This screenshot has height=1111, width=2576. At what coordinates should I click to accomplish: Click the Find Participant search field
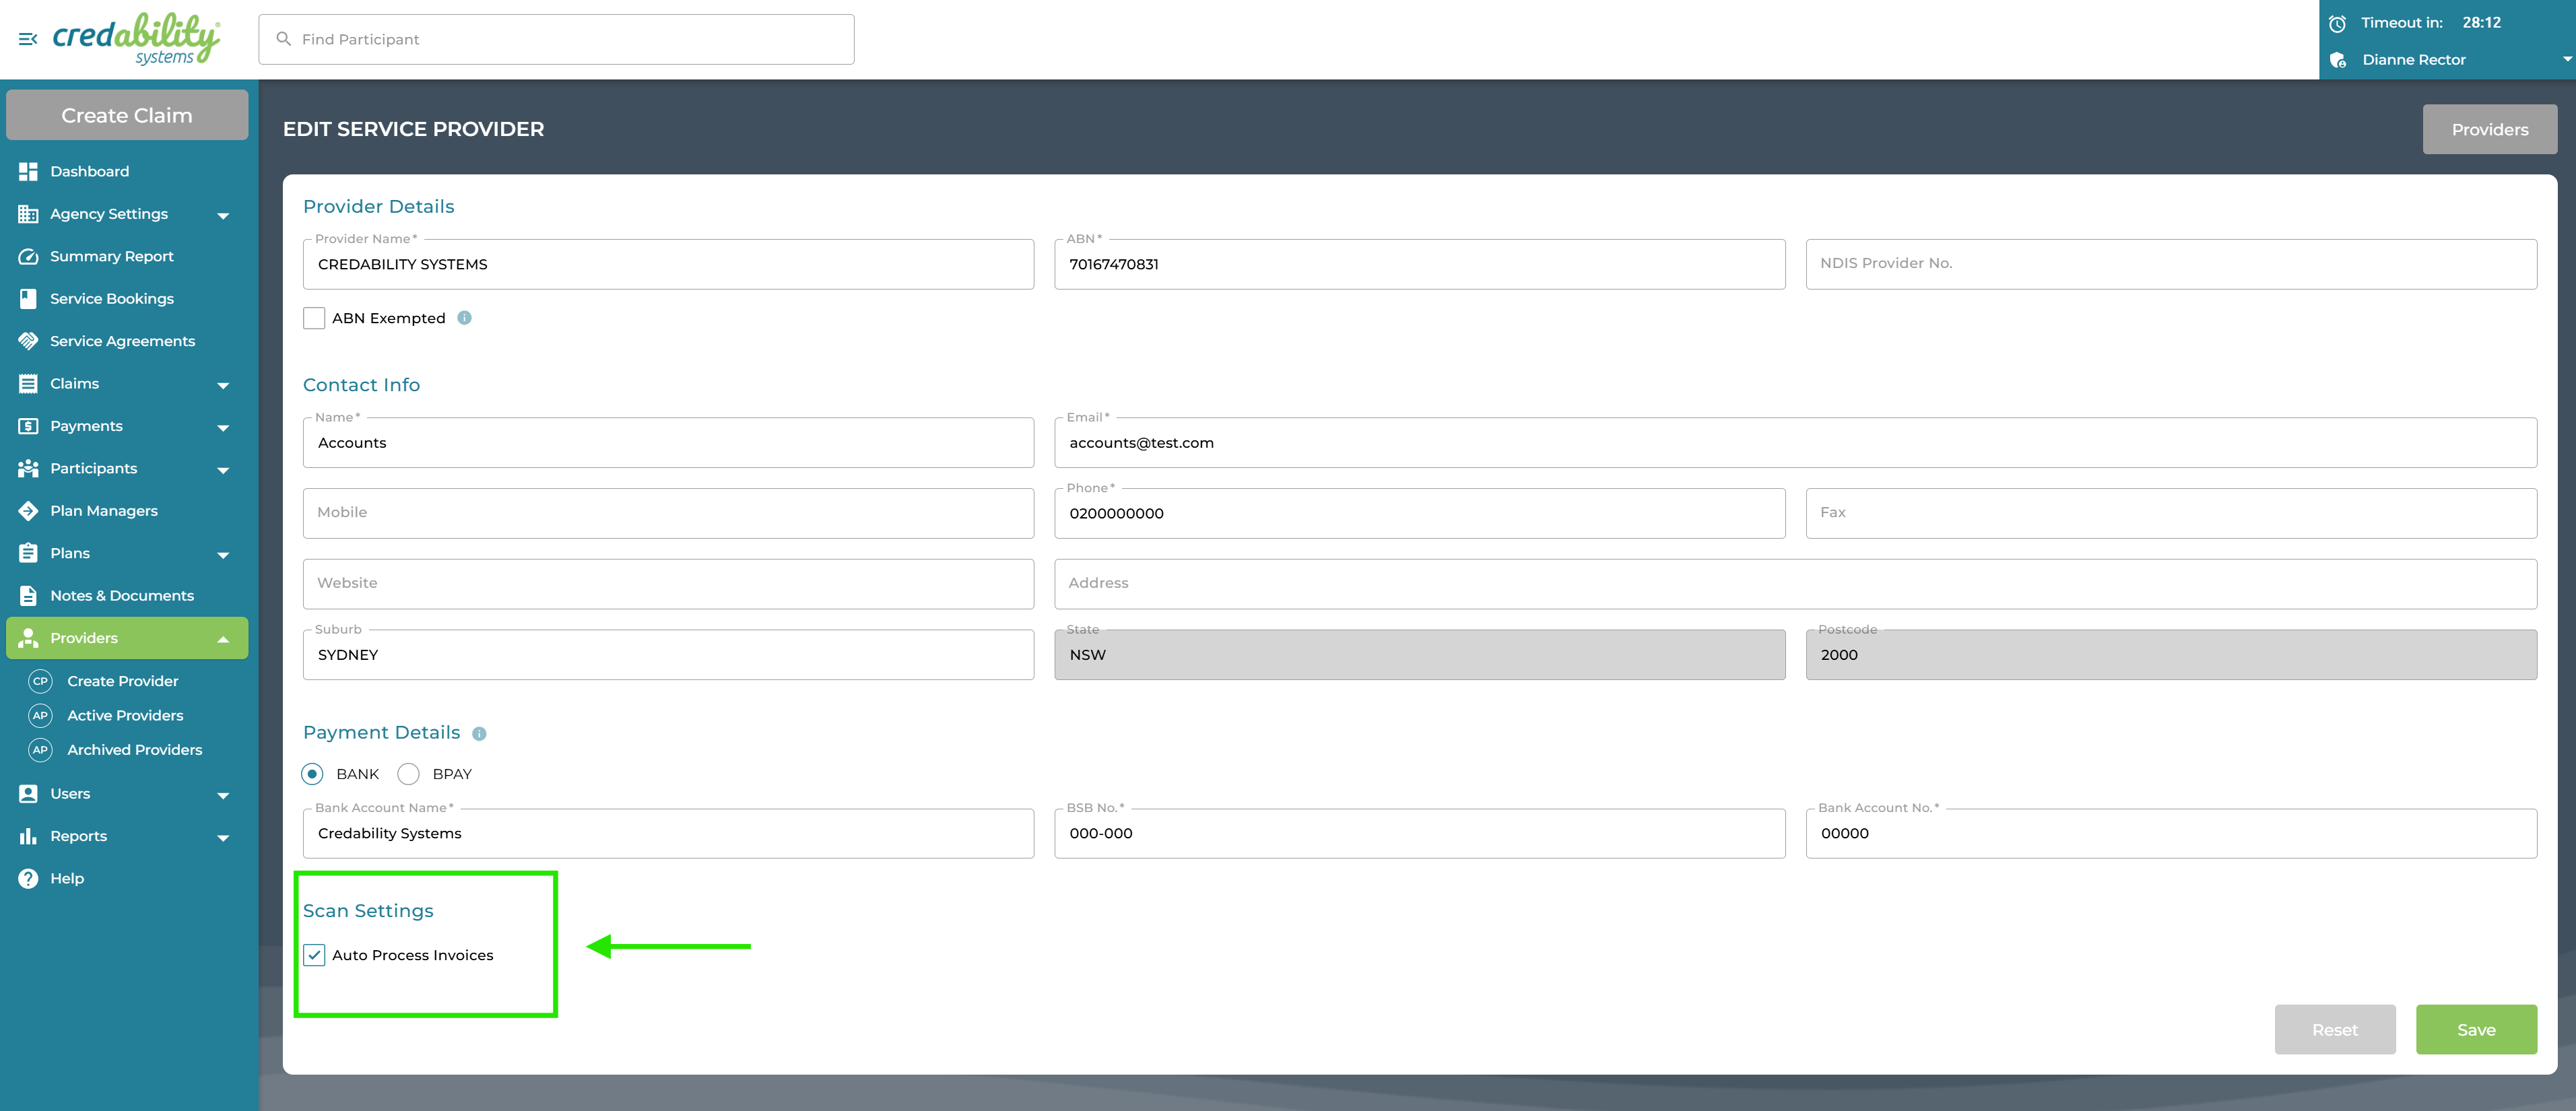tap(556, 39)
